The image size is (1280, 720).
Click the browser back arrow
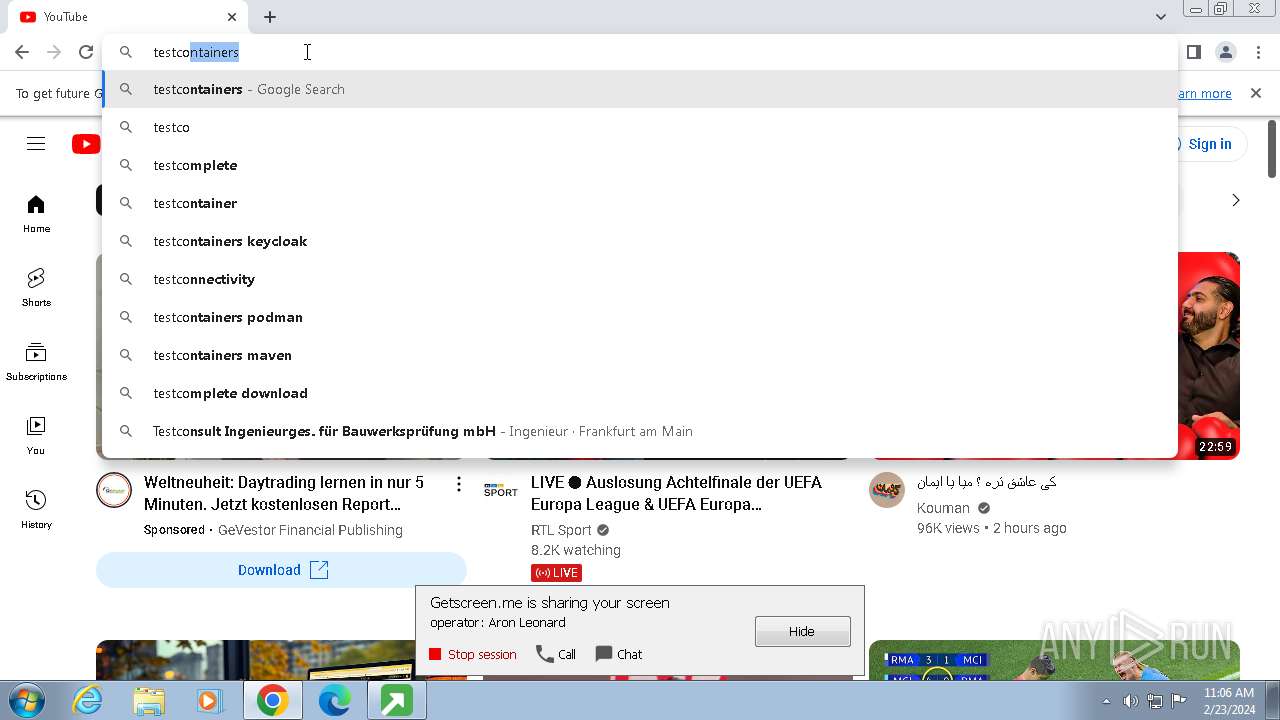coord(22,52)
